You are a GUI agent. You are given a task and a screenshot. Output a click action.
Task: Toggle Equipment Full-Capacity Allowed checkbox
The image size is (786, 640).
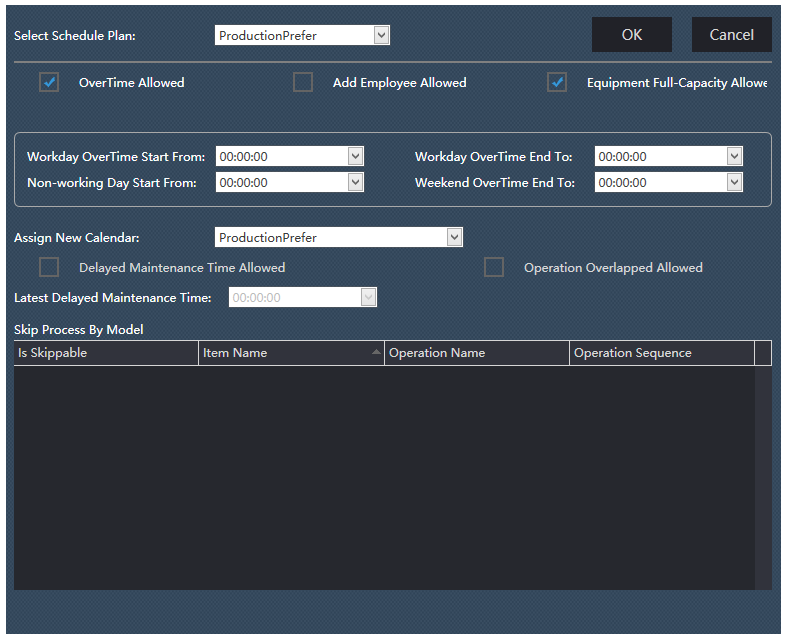(557, 83)
